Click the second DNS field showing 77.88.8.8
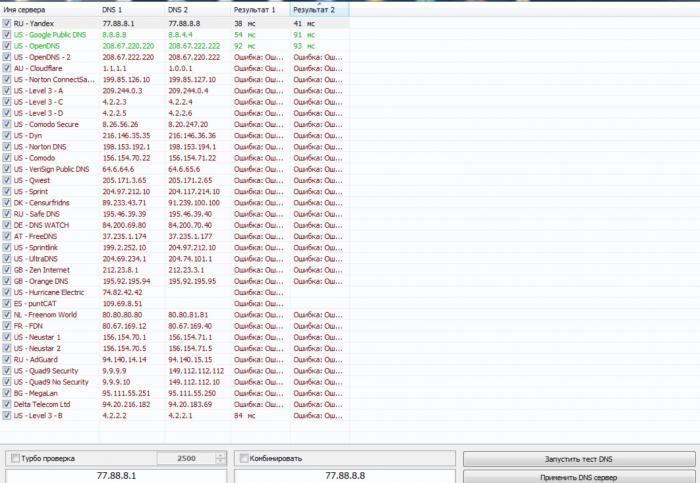This screenshot has width=700, height=483. pos(345,476)
